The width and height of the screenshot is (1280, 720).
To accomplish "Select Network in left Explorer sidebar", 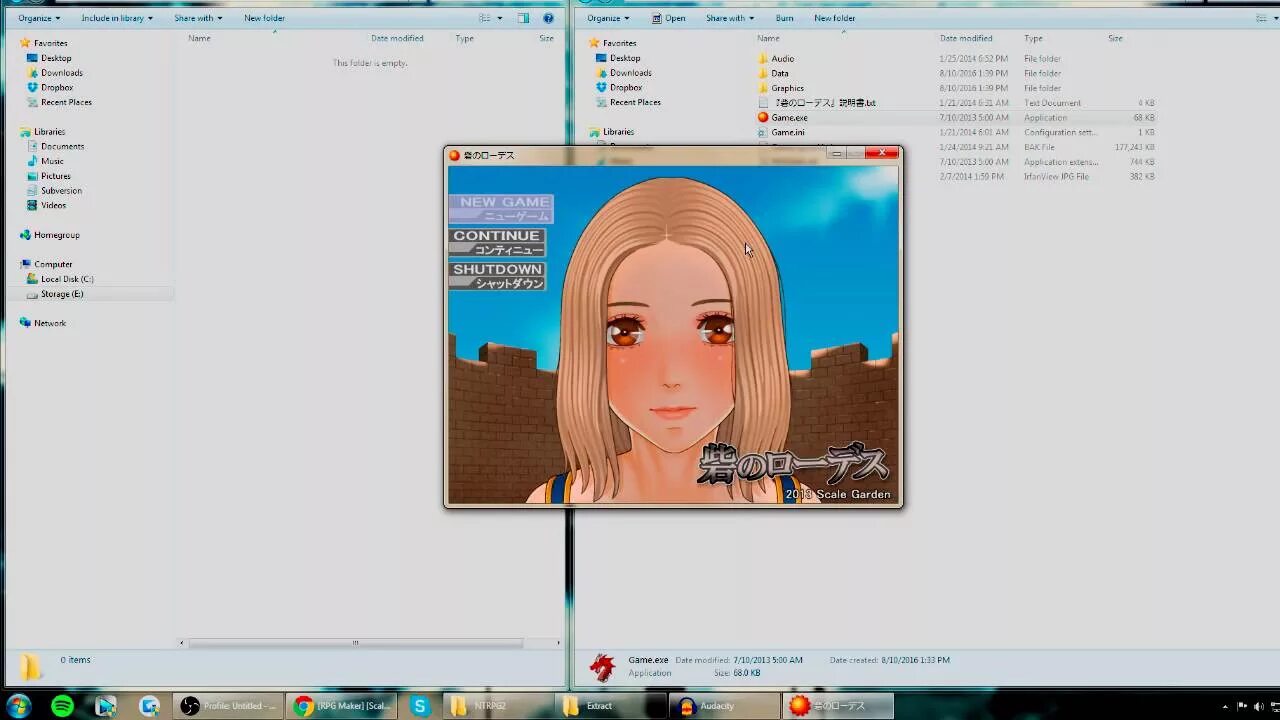I will point(42,323).
